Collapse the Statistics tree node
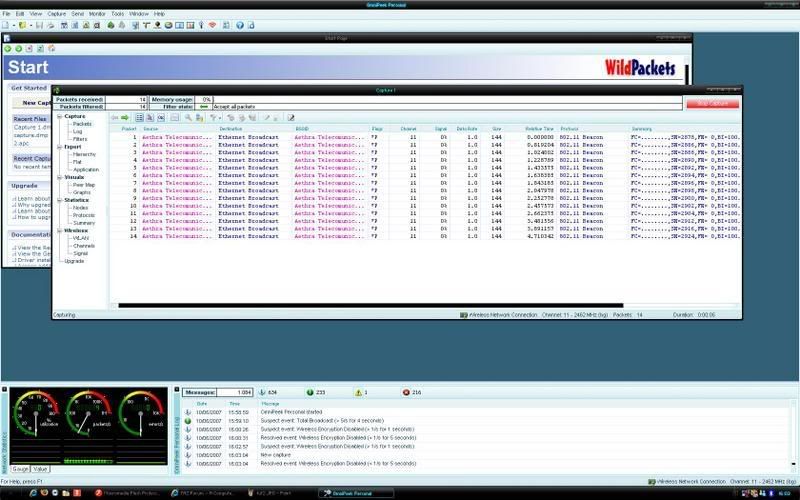Viewport: 800px width, 500px height. 58,199
